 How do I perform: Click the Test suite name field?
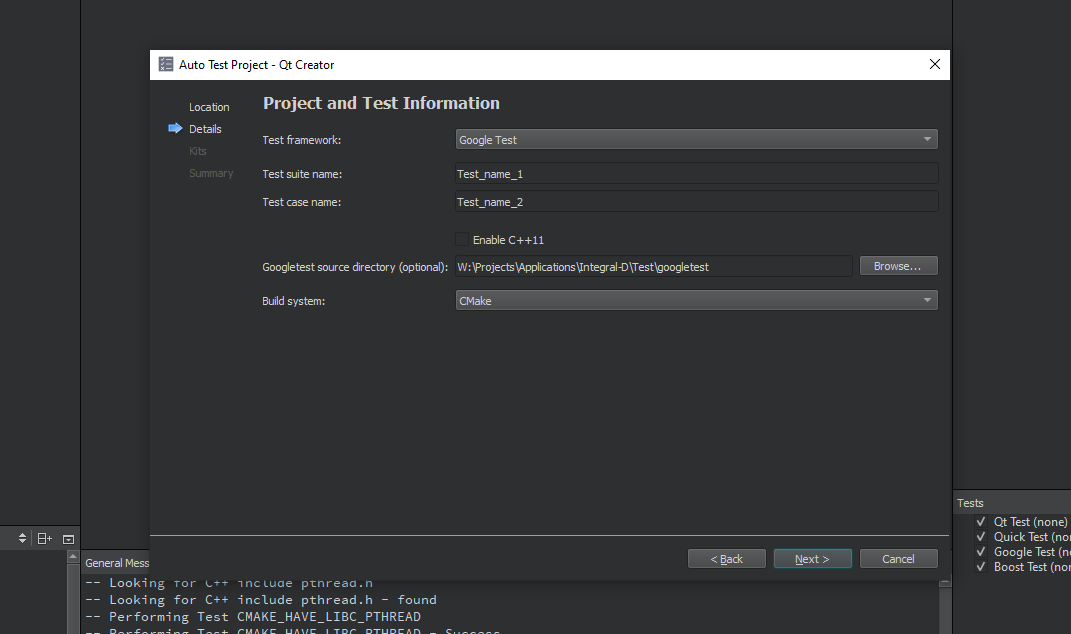click(696, 174)
